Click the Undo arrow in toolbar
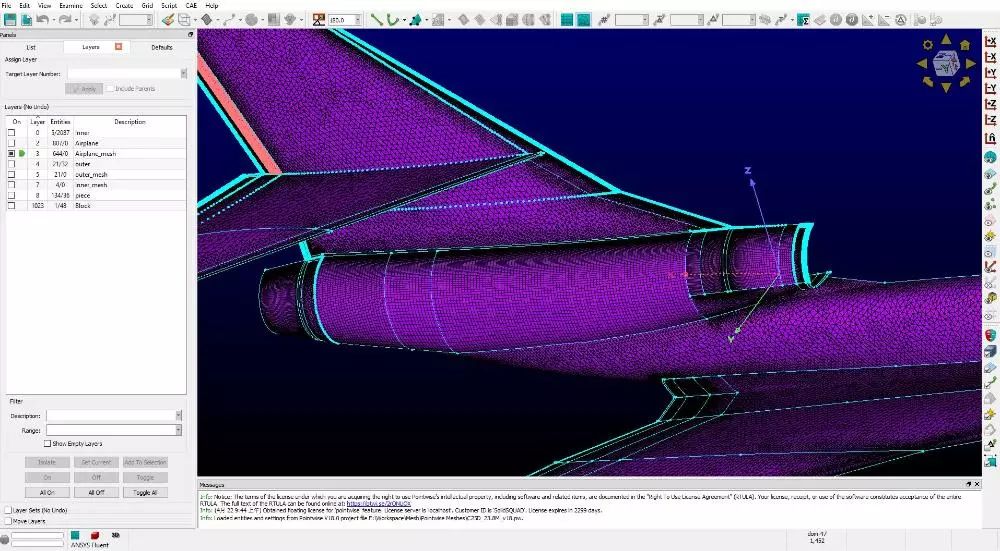The width and height of the screenshot is (1000, 551). coord(43,19)
